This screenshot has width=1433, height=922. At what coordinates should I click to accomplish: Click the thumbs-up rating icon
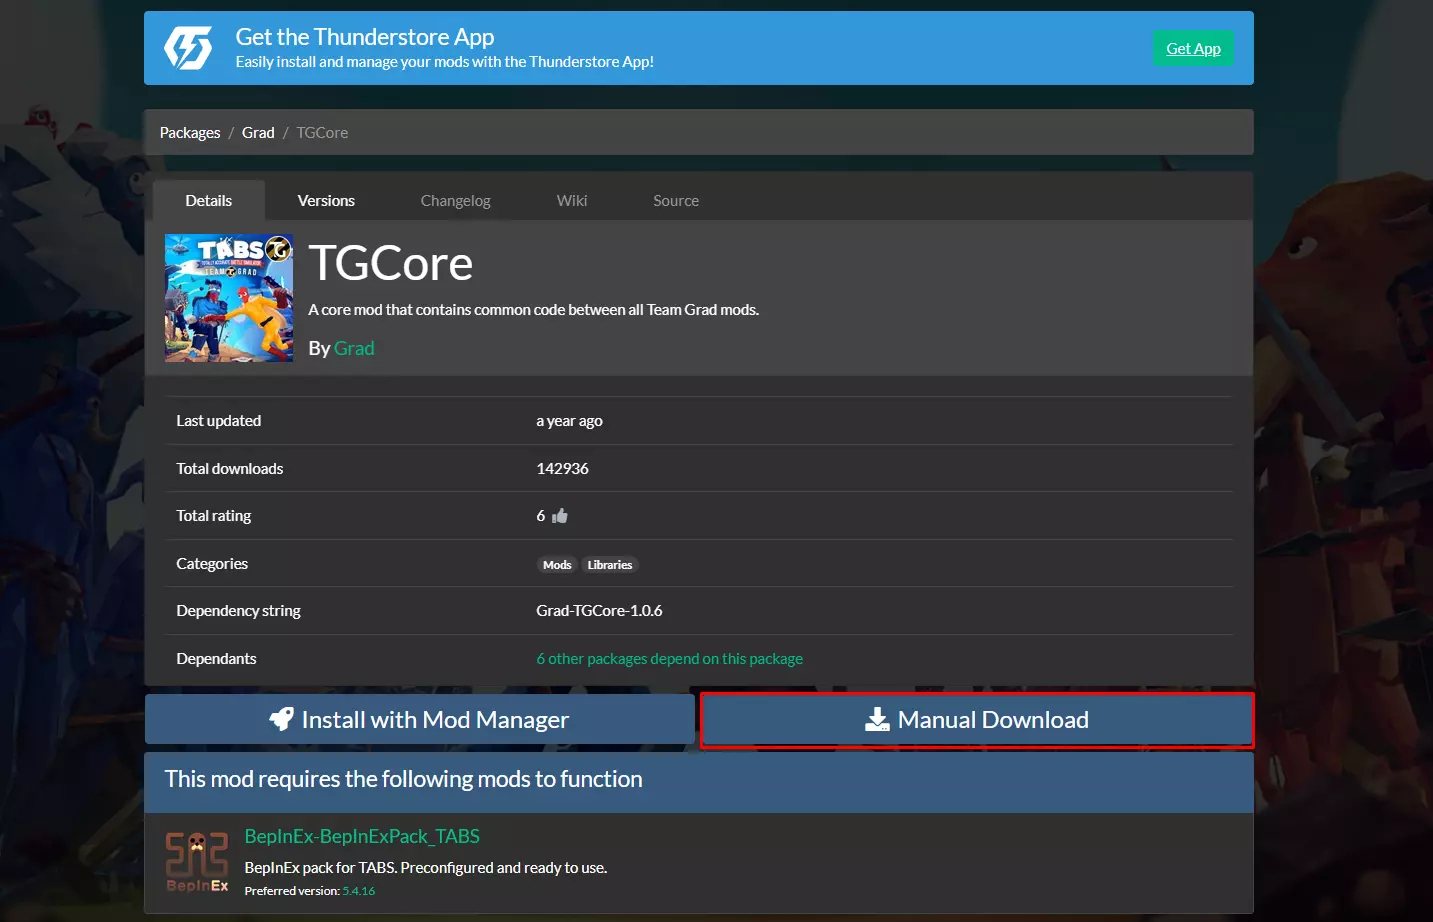(560, 516)
